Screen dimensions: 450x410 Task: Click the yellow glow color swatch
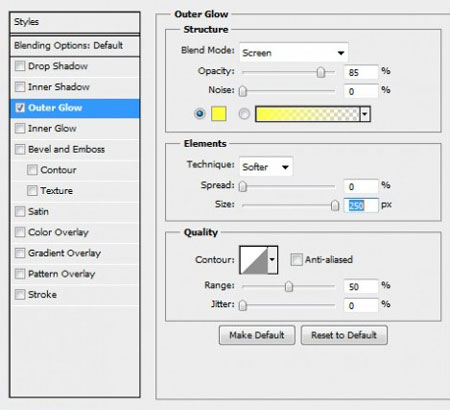coord(219,114)
